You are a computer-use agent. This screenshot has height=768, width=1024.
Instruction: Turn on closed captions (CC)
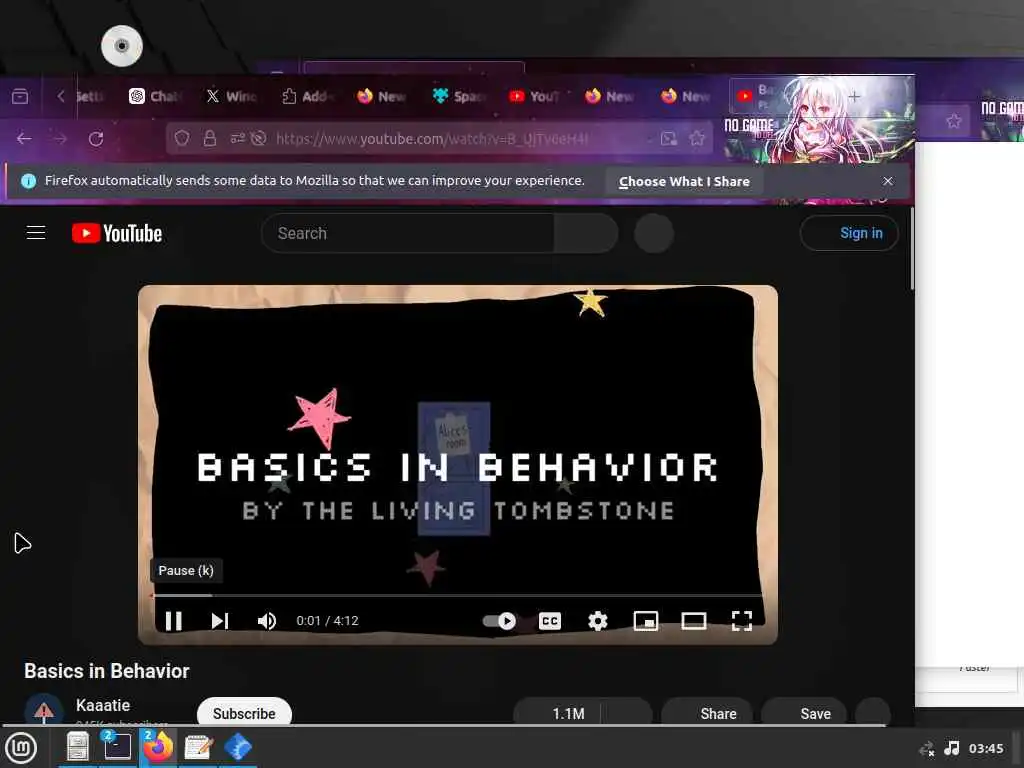tap(550, 620)
